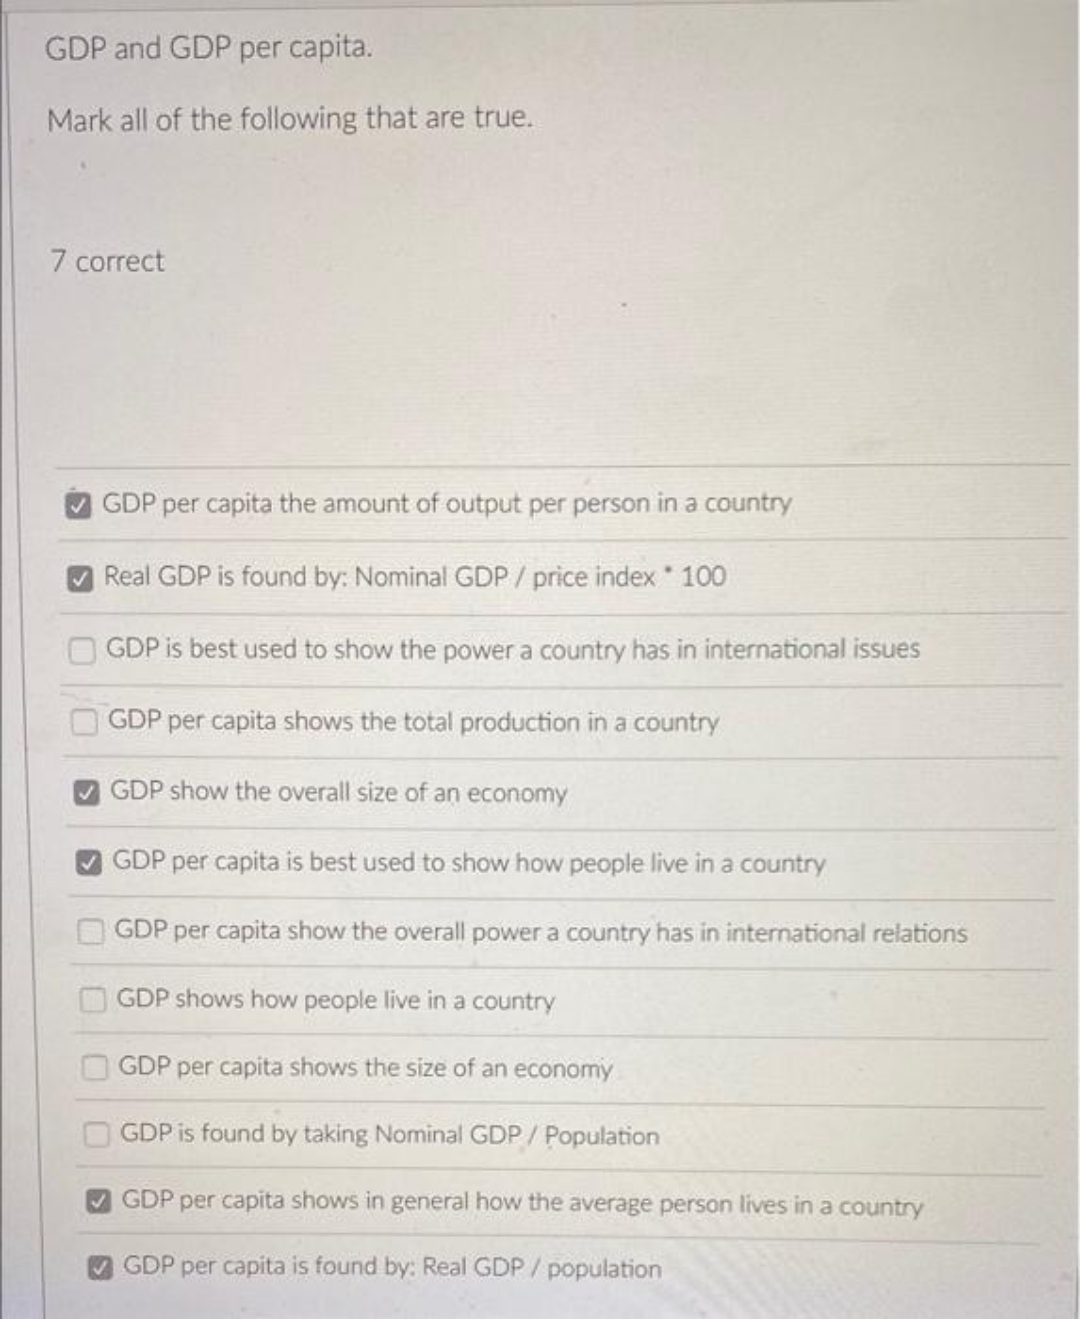This screenshot has height=1319, width=1080.
Task: Click the row about total production in a country
Action: (x=416, y=722)
